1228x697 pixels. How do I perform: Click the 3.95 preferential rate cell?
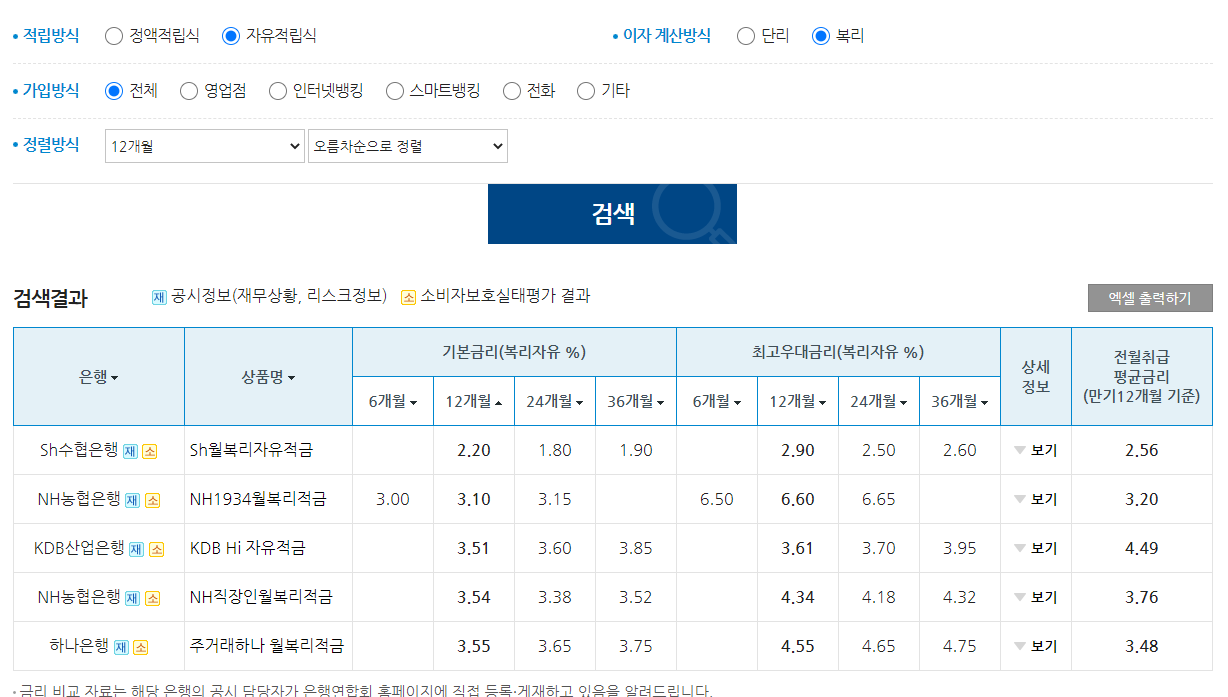960,549
